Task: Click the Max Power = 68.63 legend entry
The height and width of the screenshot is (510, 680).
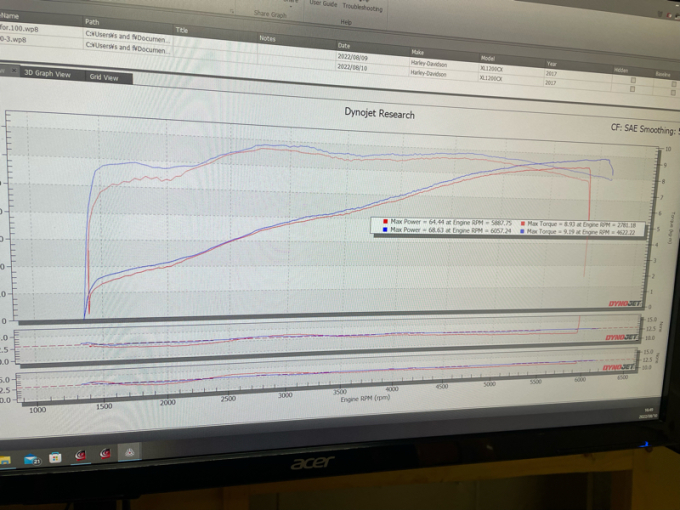Action: coord(451,230)
